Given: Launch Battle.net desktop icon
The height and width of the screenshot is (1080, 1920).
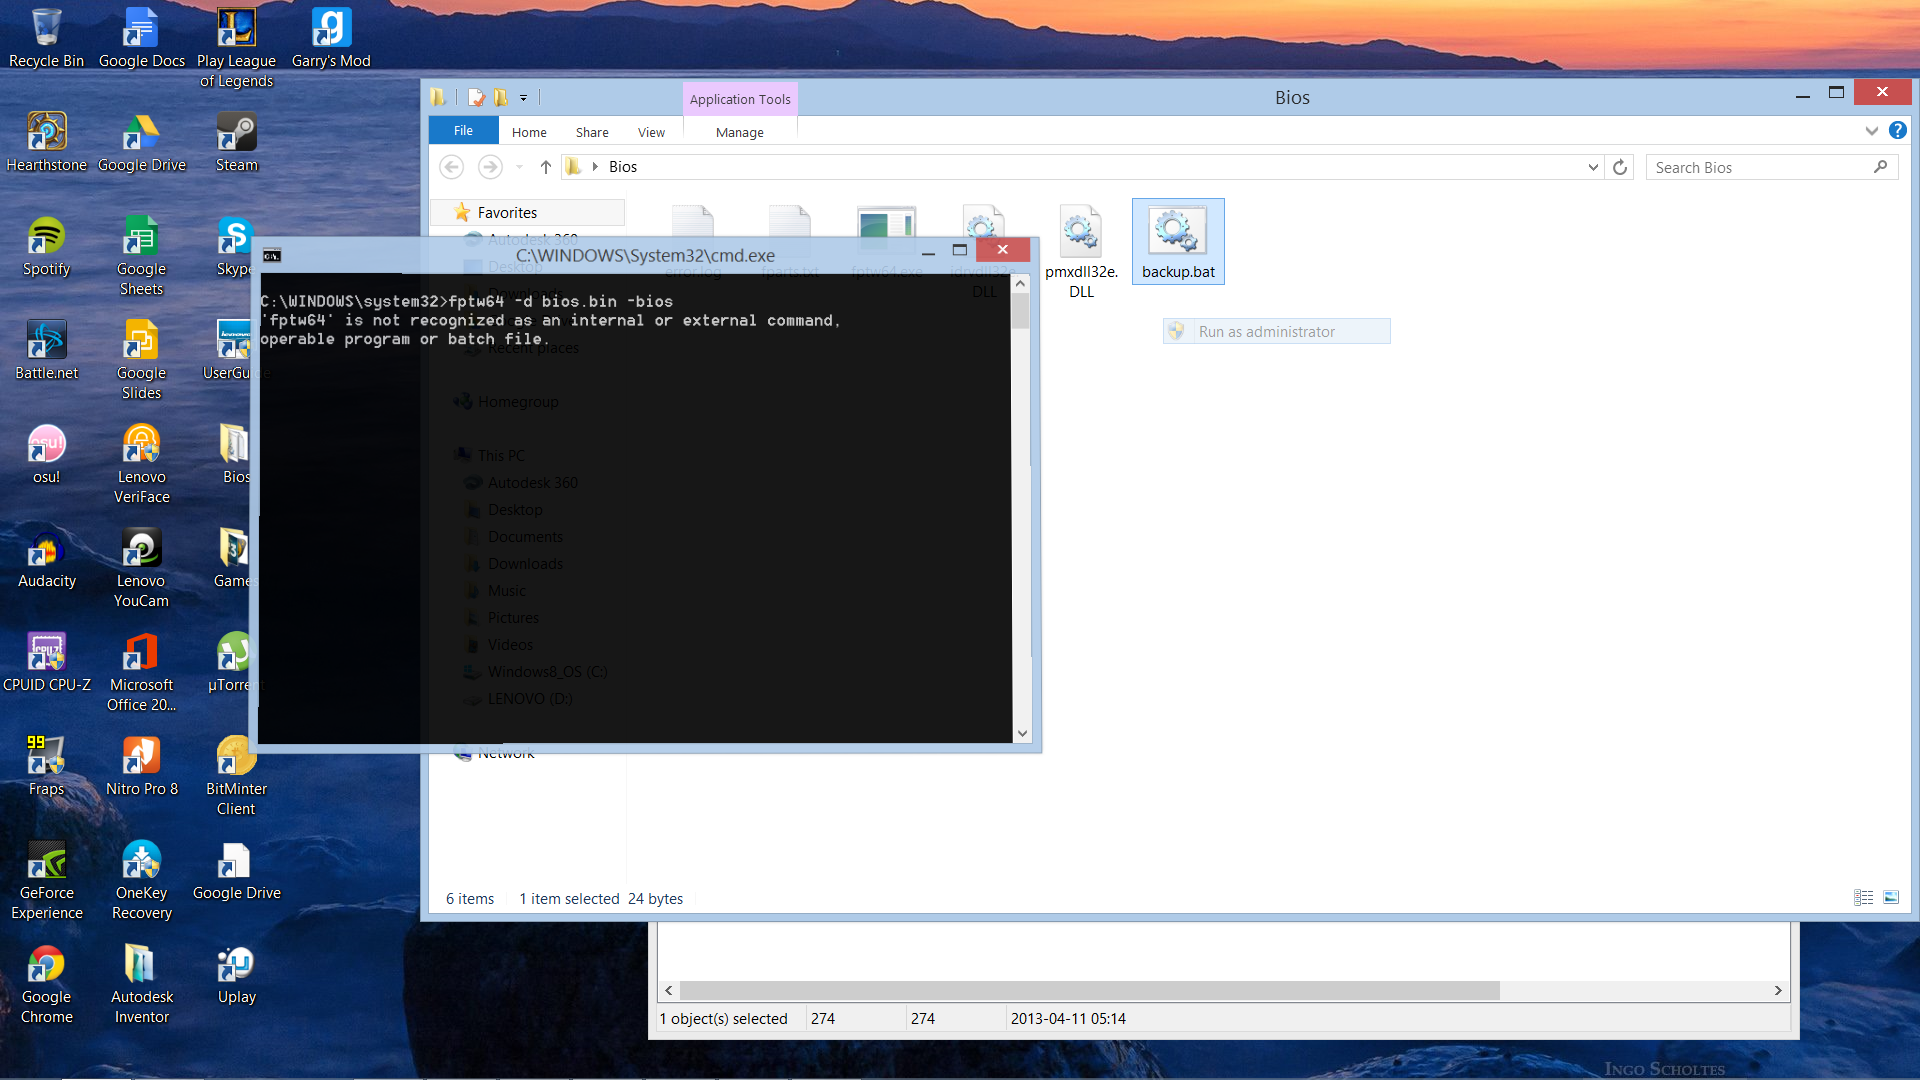Looking at the screenshot, I should [46, 350].
